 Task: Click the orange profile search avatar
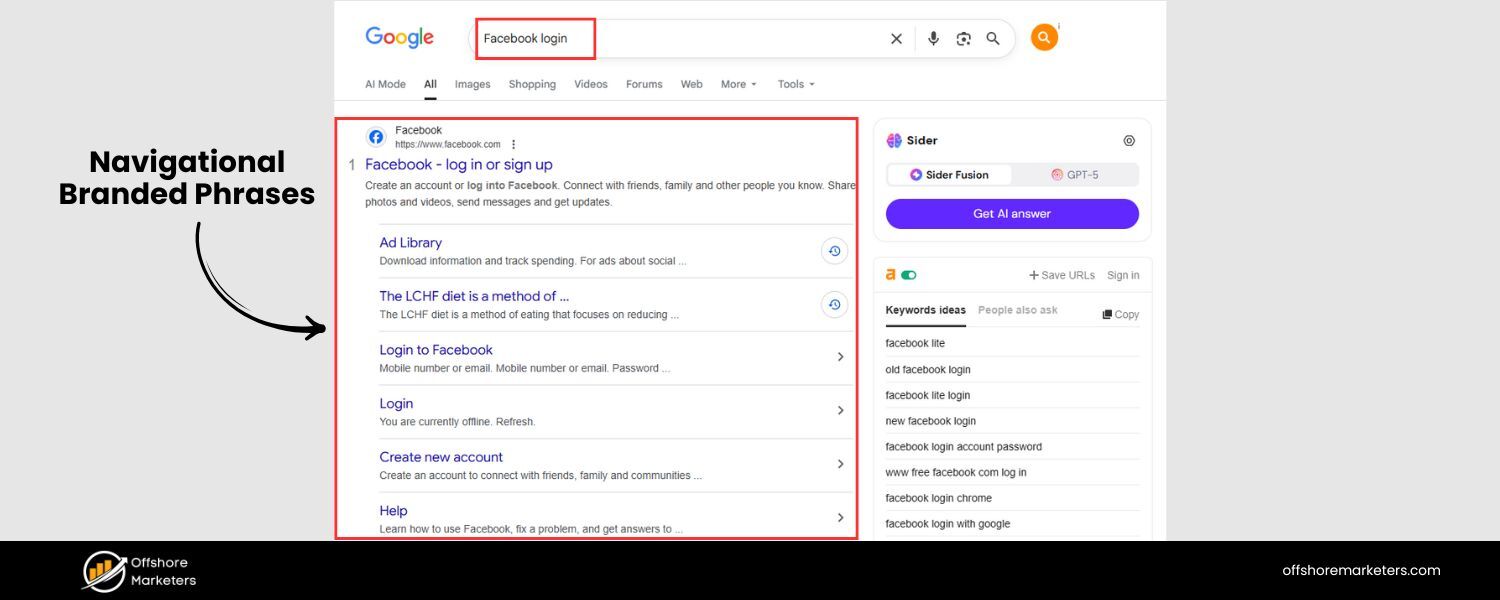(1044, 38)
